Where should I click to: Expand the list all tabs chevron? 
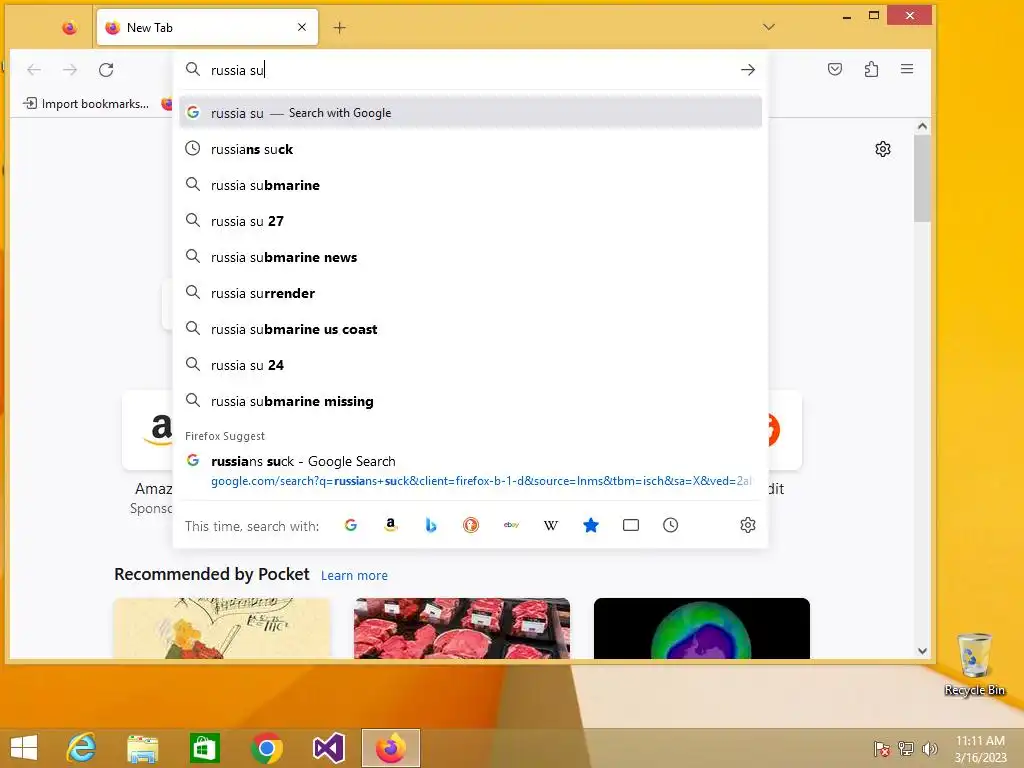[x=769, y=27]
